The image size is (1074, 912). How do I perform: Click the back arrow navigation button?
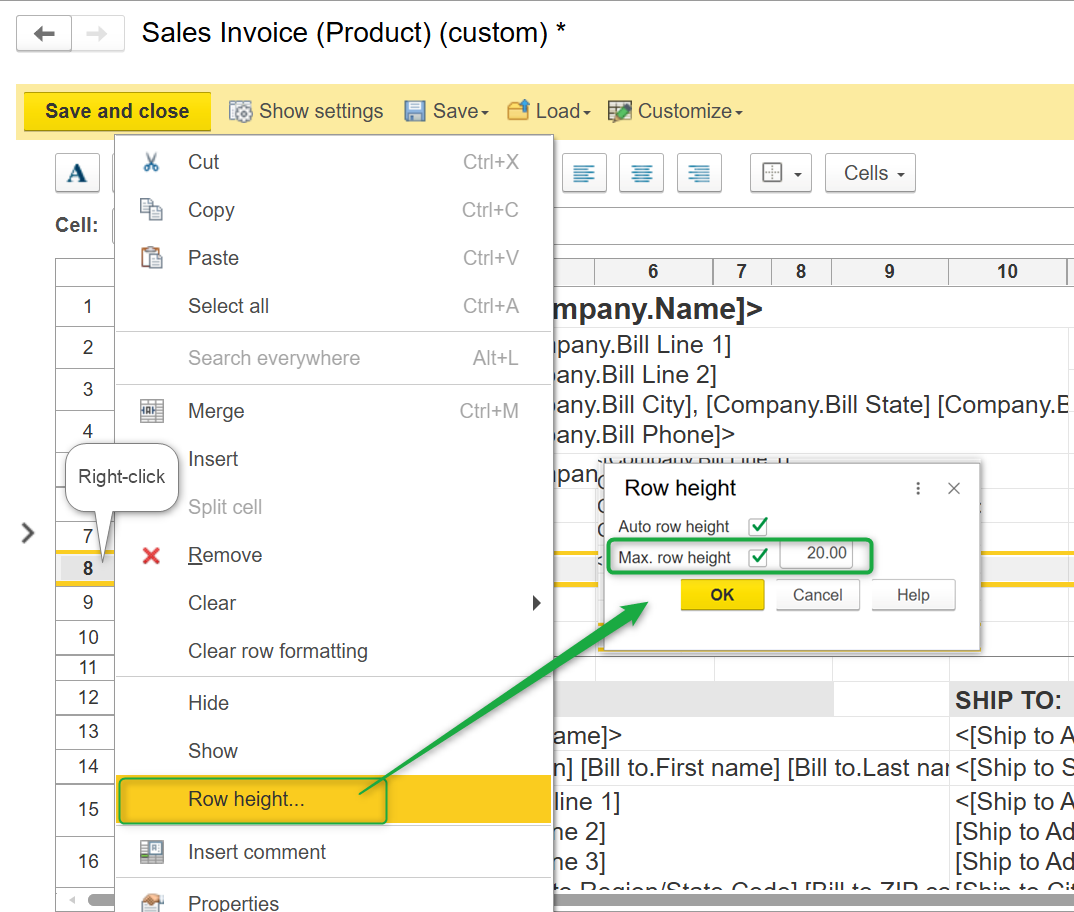pyautogui.click(x=44, y=34)
